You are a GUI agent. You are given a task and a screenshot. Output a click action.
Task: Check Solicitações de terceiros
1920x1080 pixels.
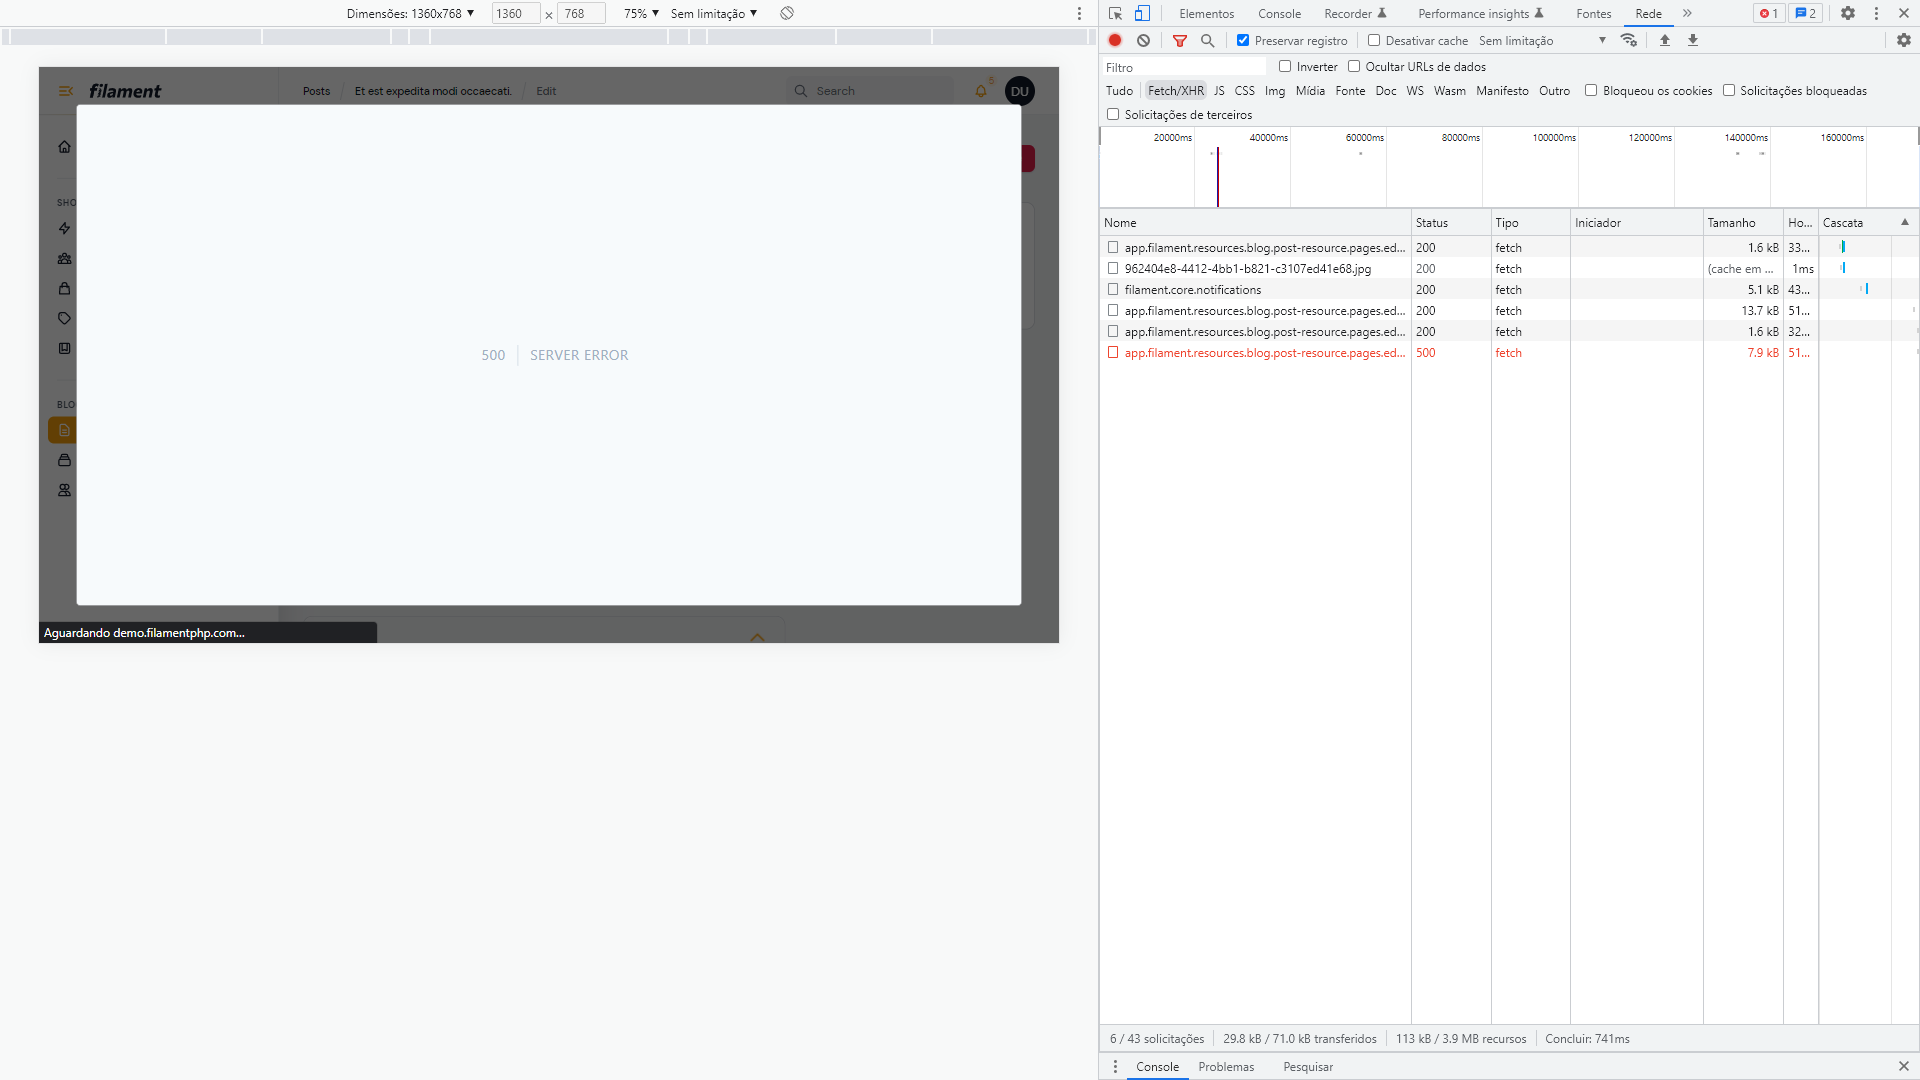click(x=1113, y=114)
